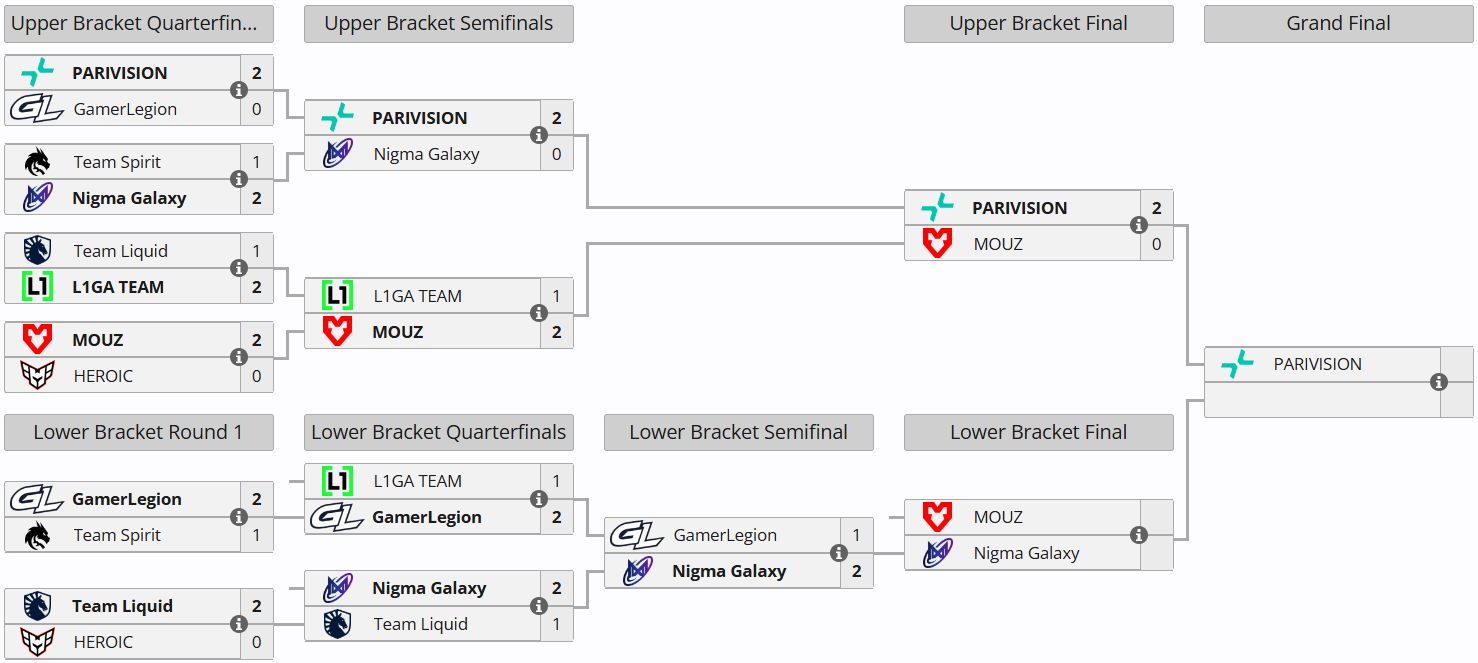Select the Upper Bracket Semifinals header

[438, 24]
